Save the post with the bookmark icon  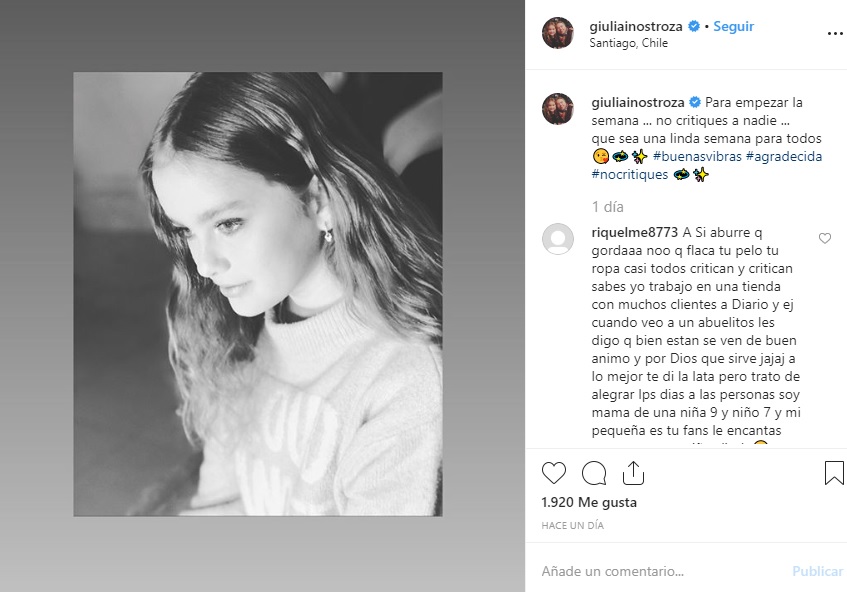pyautogui.click(x=834, y=473)
